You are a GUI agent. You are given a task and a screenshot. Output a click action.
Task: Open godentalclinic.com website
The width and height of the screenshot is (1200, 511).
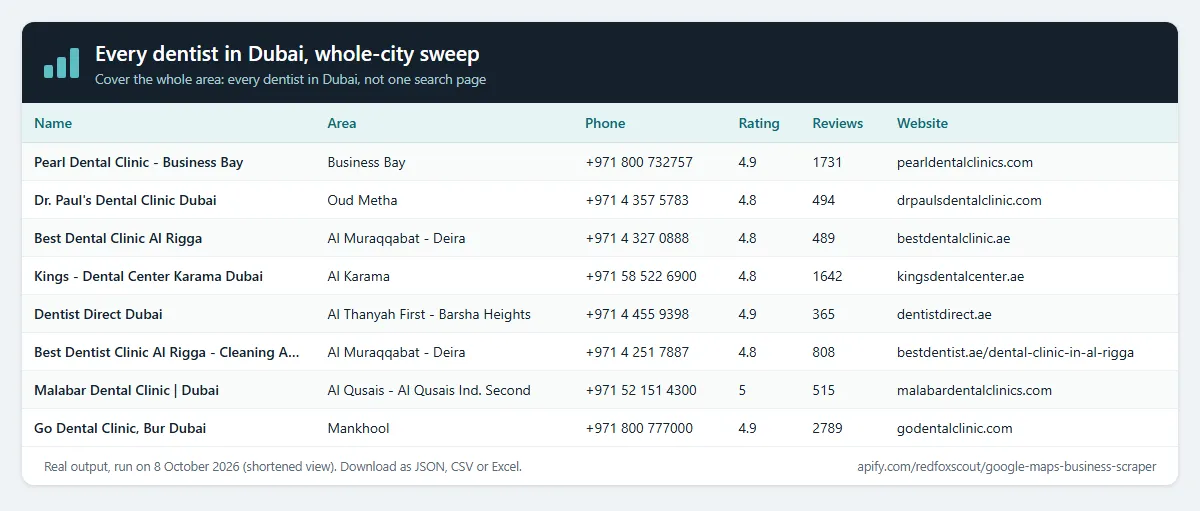tap(955, 428)
